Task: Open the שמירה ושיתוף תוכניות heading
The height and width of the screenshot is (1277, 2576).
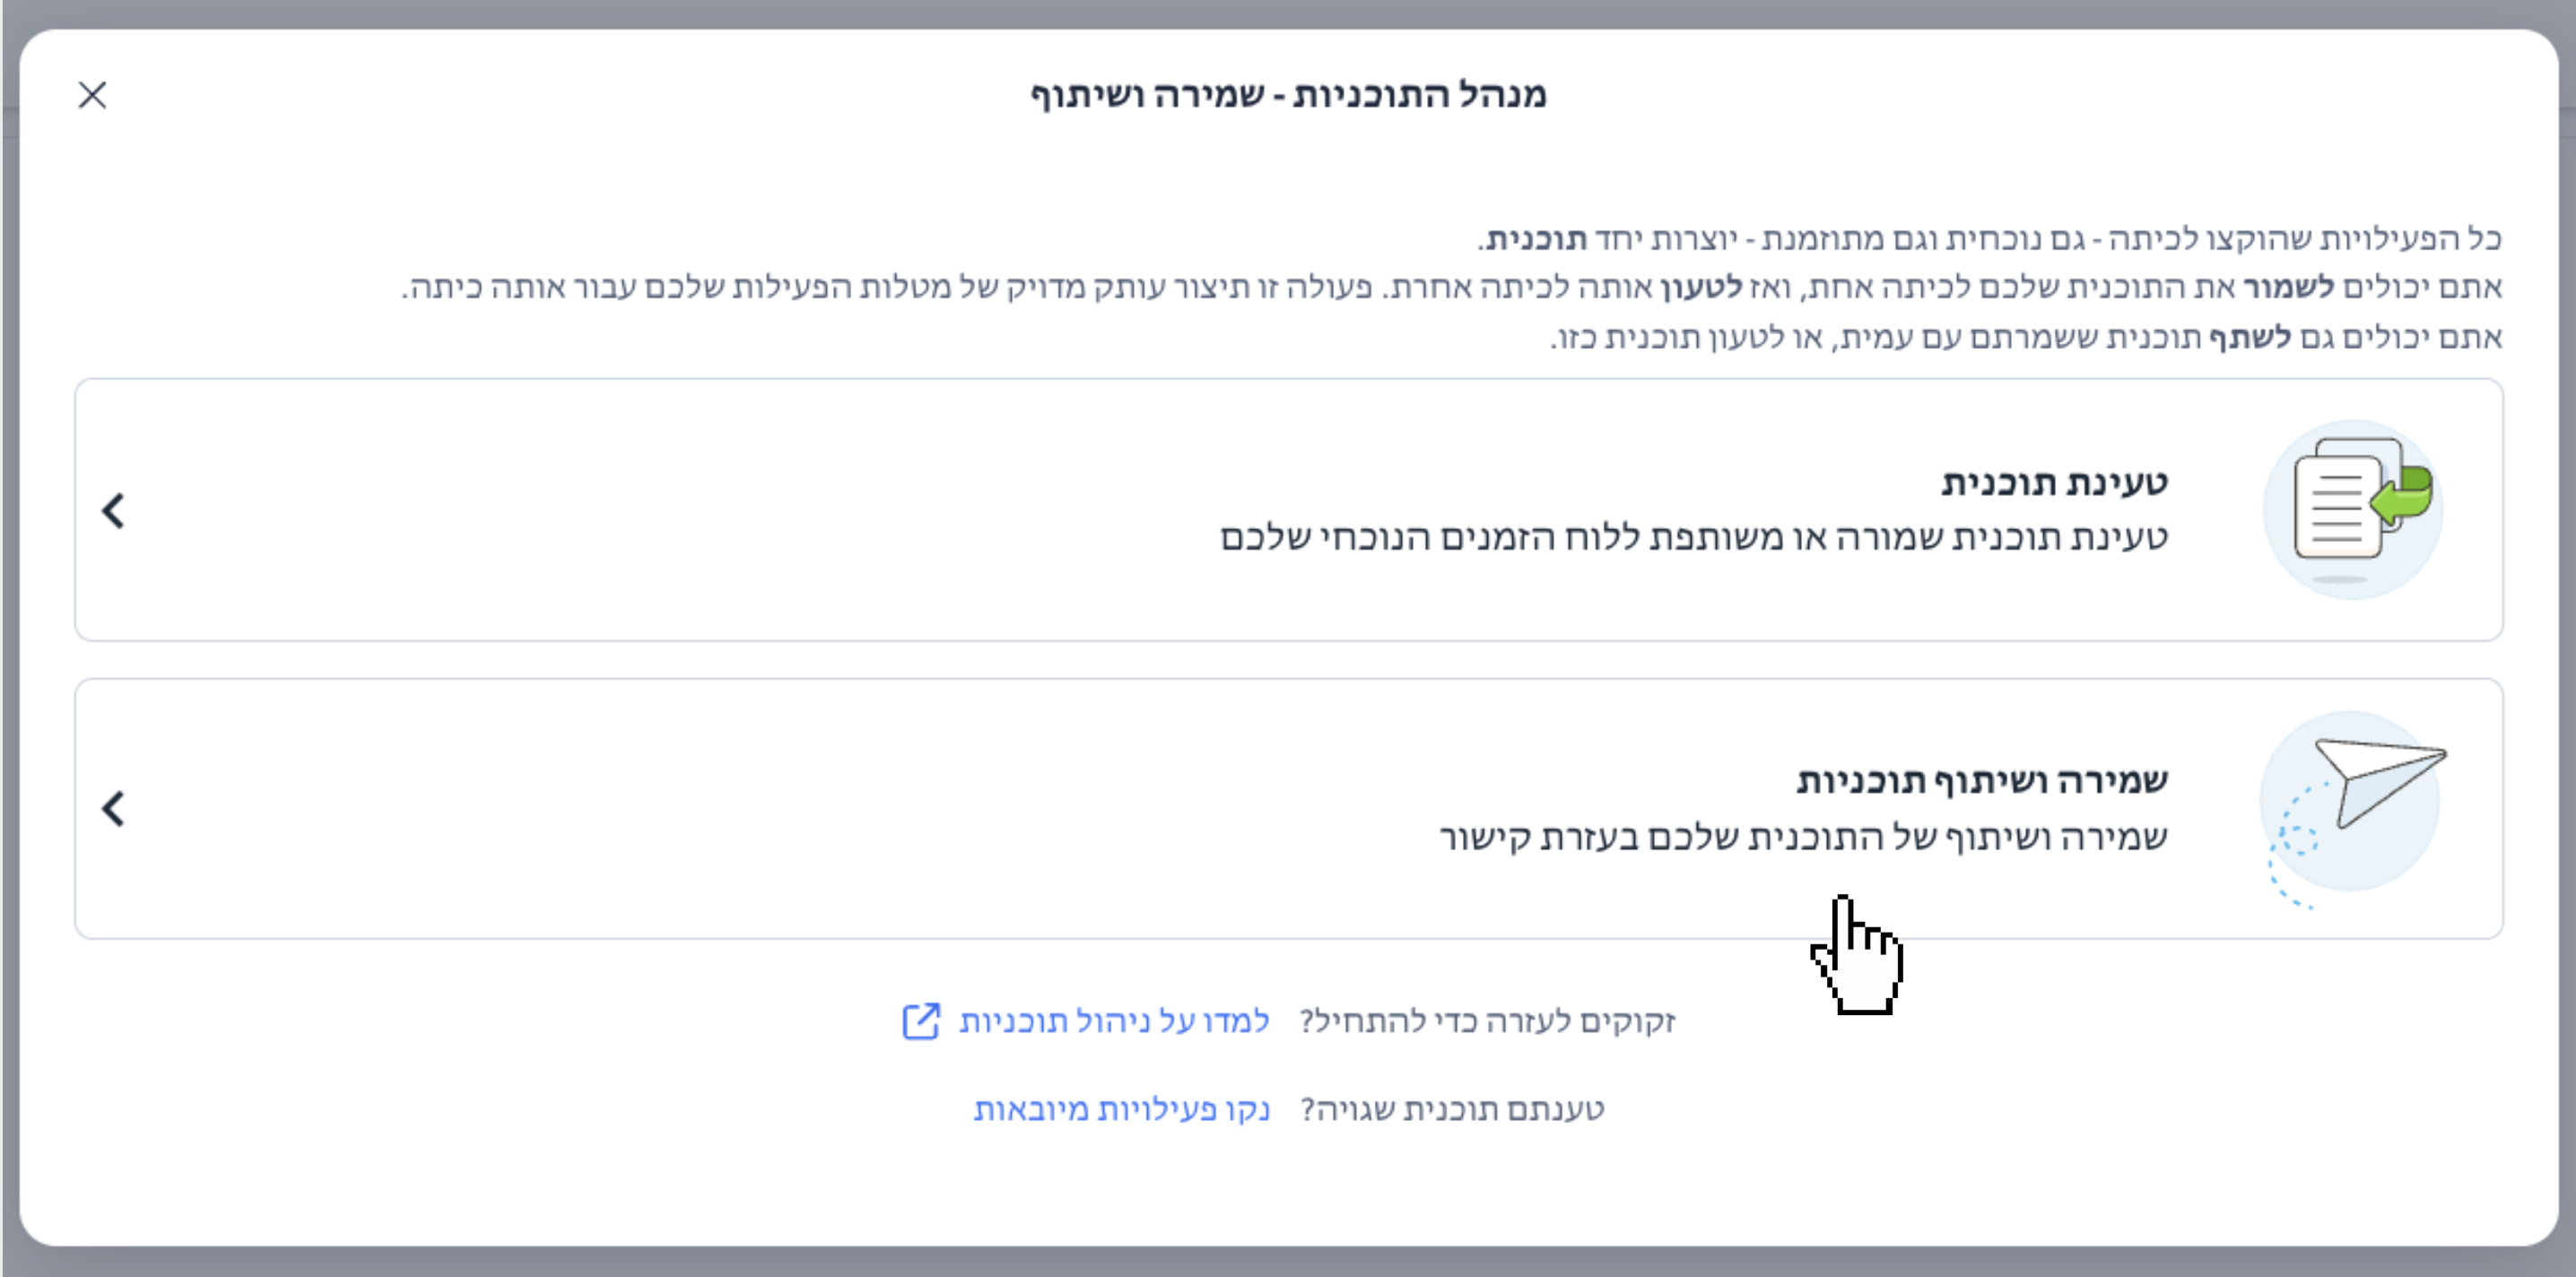Action: pos(1982,781)
